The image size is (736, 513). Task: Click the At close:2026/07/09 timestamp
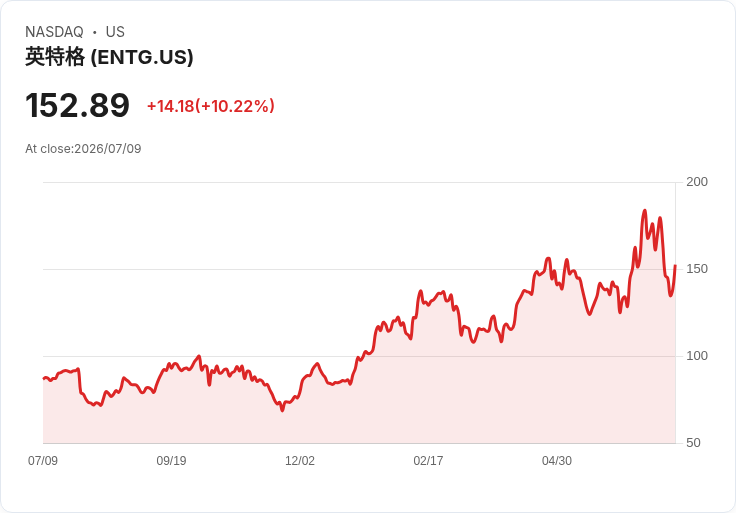(x=83, y=149)
